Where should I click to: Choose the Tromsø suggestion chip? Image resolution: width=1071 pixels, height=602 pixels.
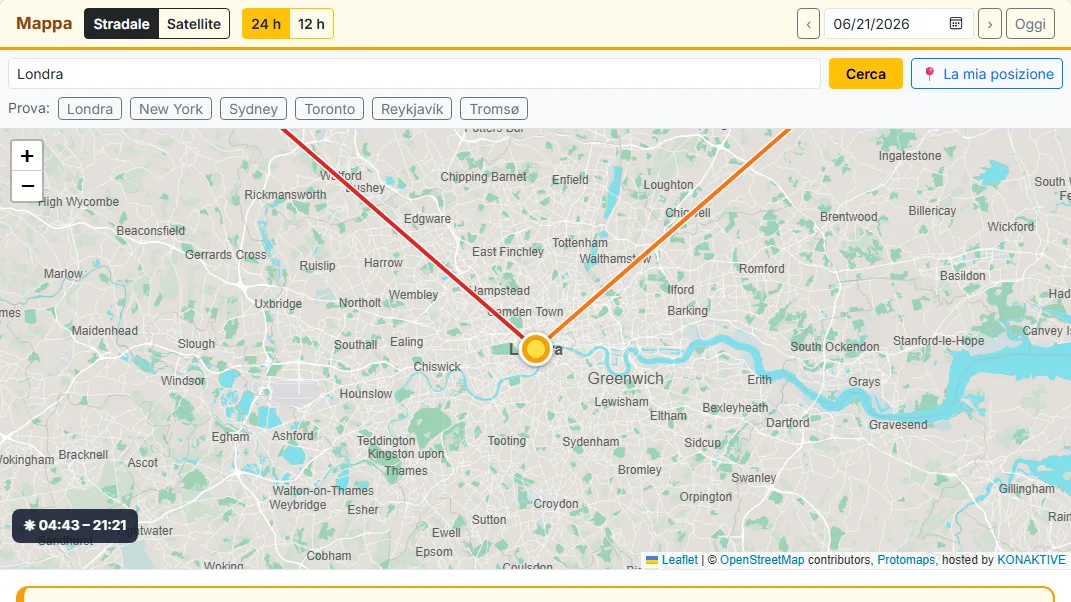pyautogui.click(x=494, y=109)
